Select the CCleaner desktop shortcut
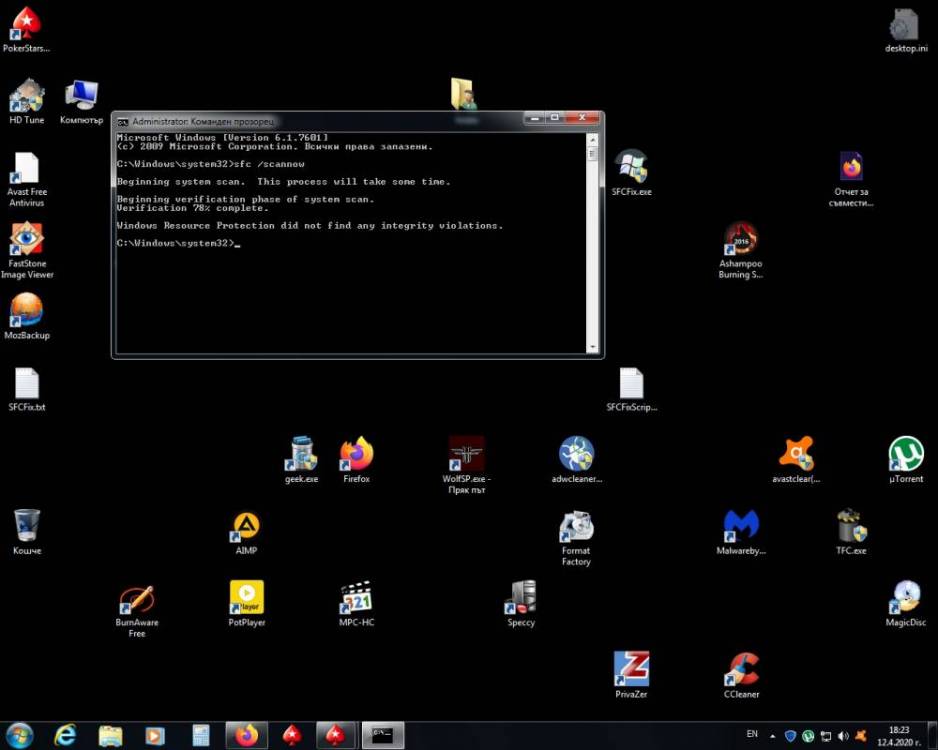This screenshot has height=750, width=938. [x=742, y=675]
